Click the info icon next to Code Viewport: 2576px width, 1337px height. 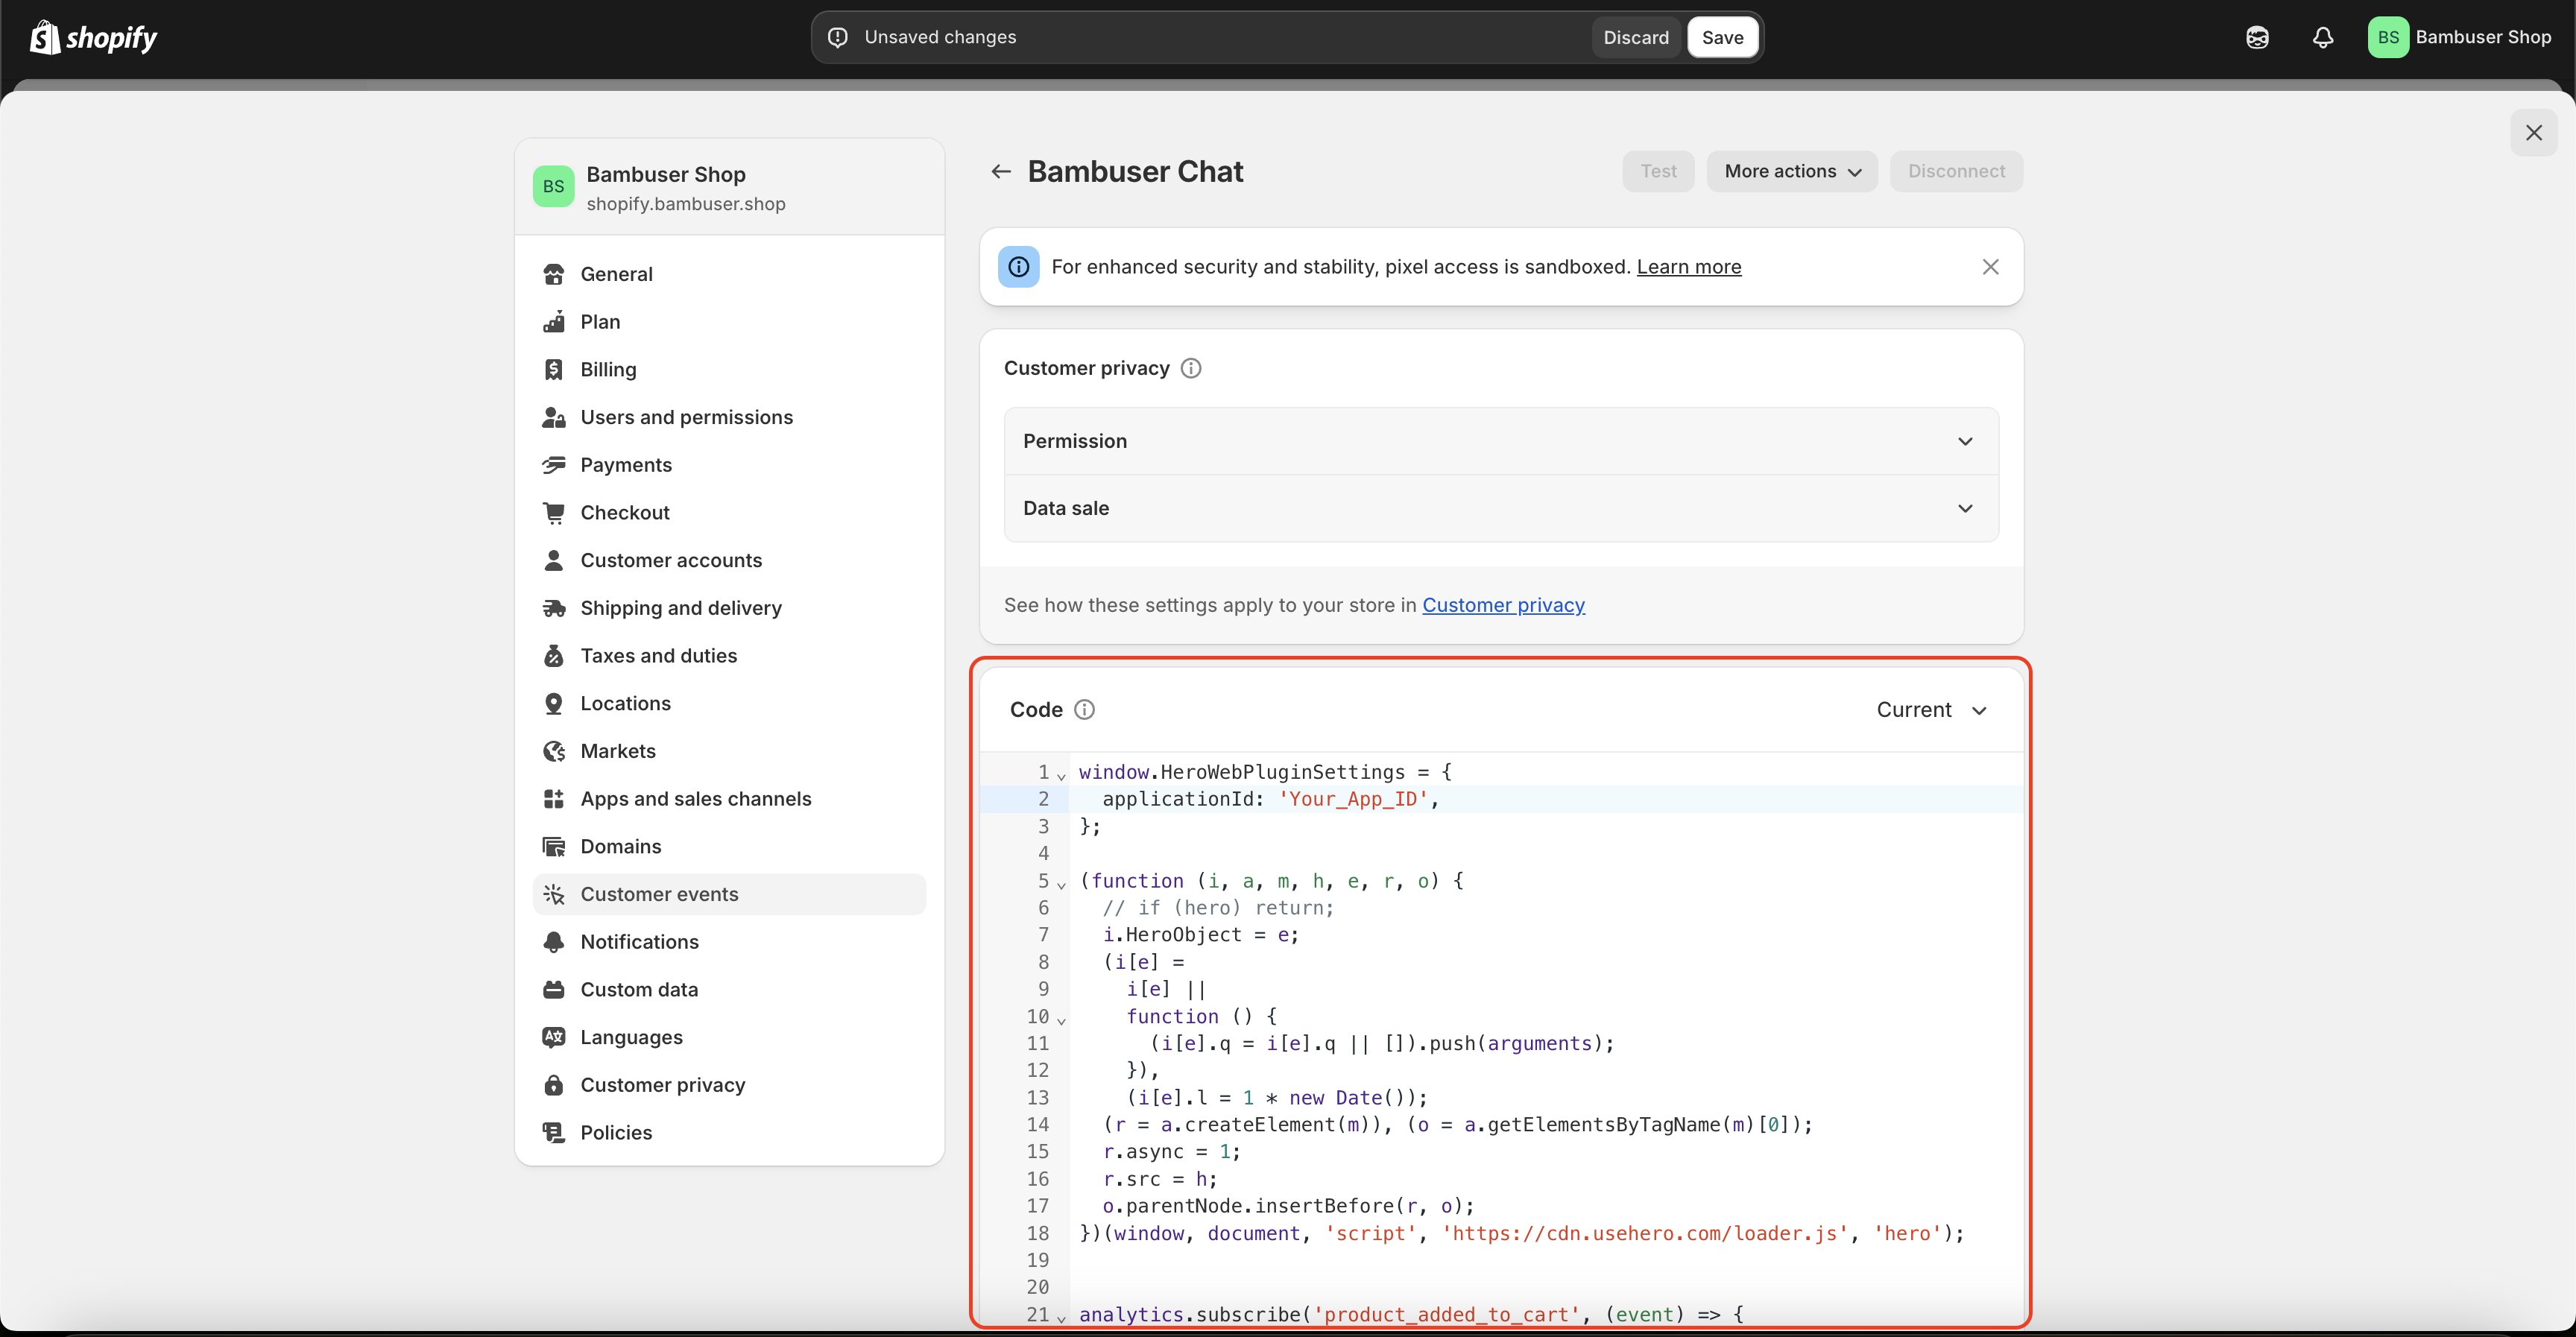point(1084,710)
